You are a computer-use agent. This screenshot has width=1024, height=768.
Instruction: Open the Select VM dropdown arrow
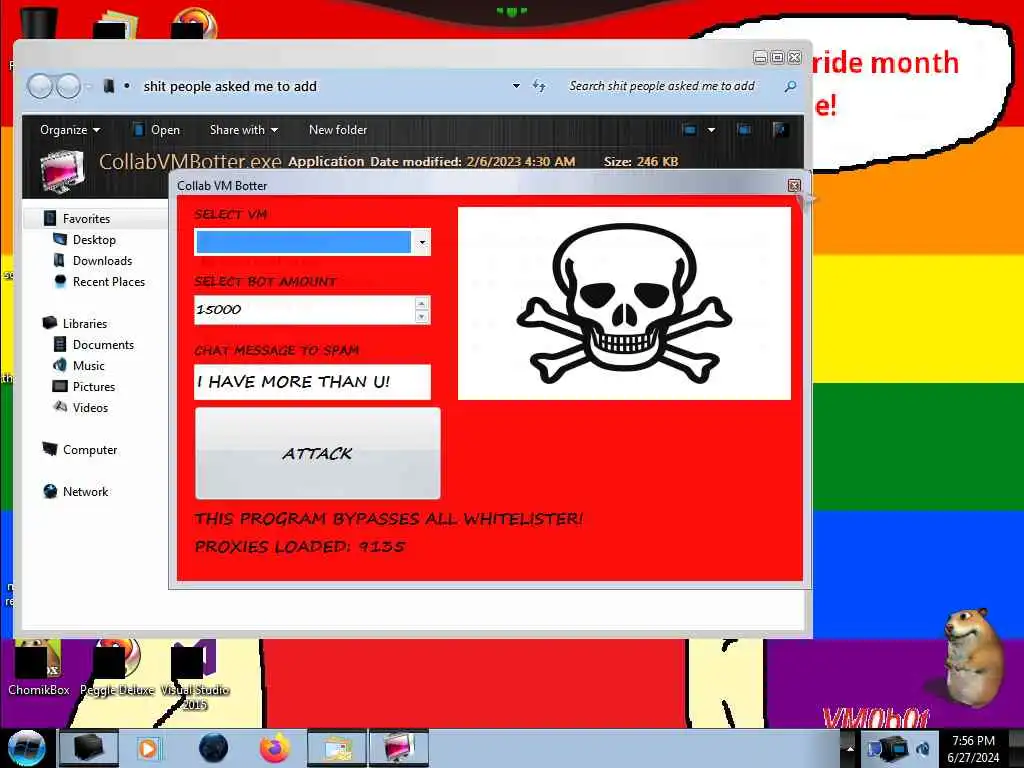[422, 242]
